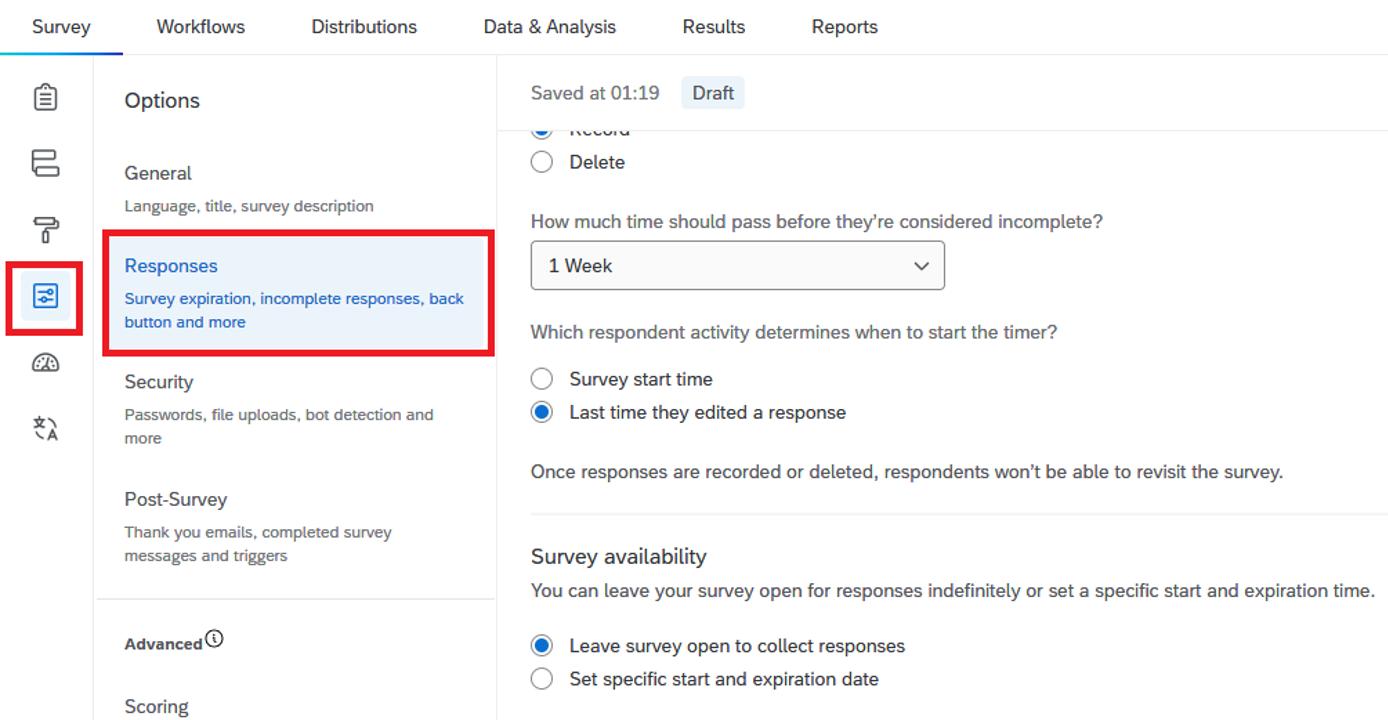Switch to the Data & Analysis tab
This screenshot has width=1388, height=720.
pos(549,27)
